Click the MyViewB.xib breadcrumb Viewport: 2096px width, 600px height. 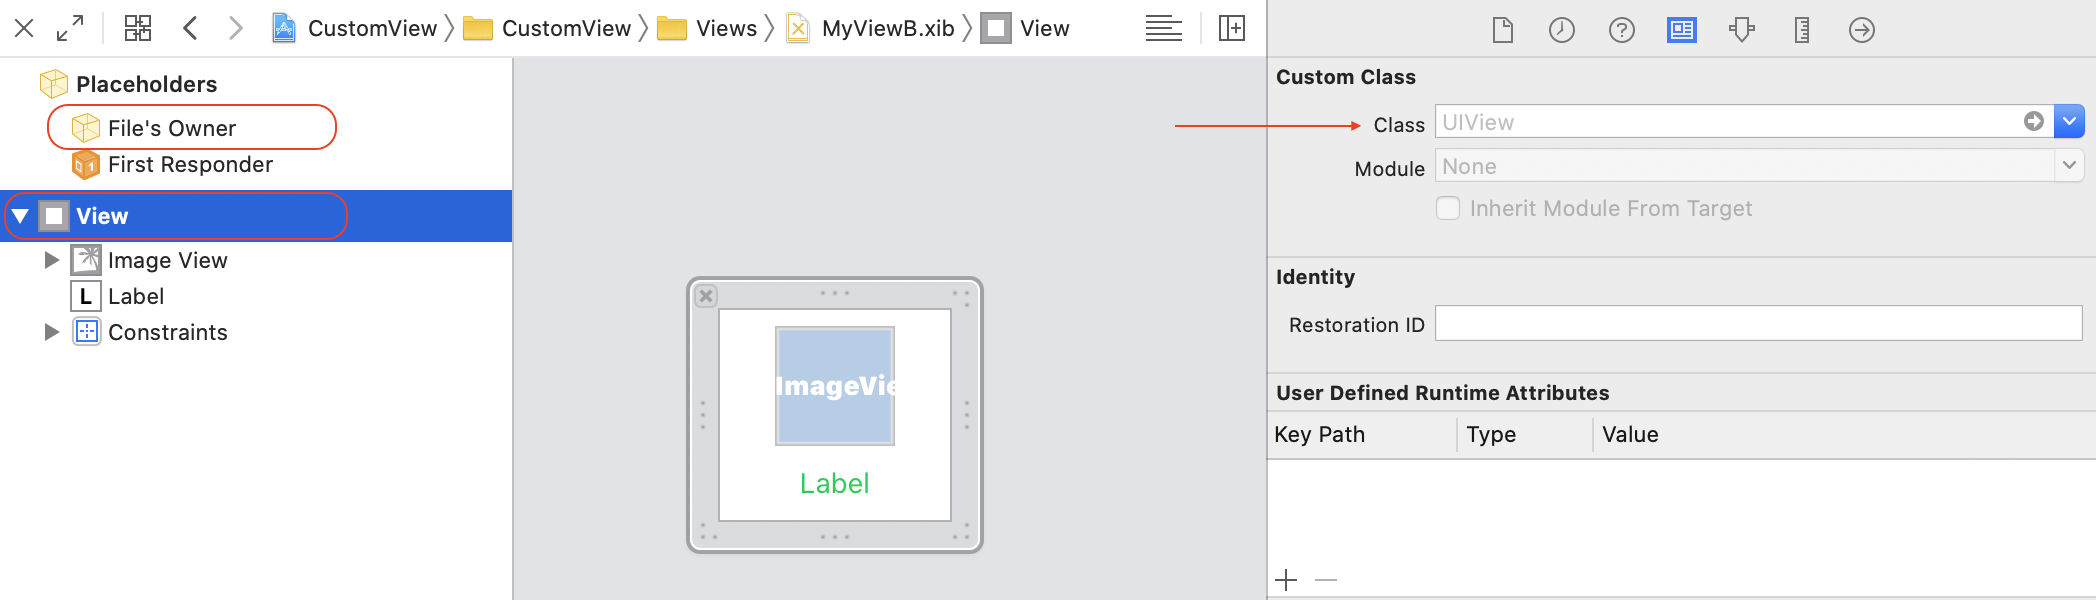[x=871, y=28]
